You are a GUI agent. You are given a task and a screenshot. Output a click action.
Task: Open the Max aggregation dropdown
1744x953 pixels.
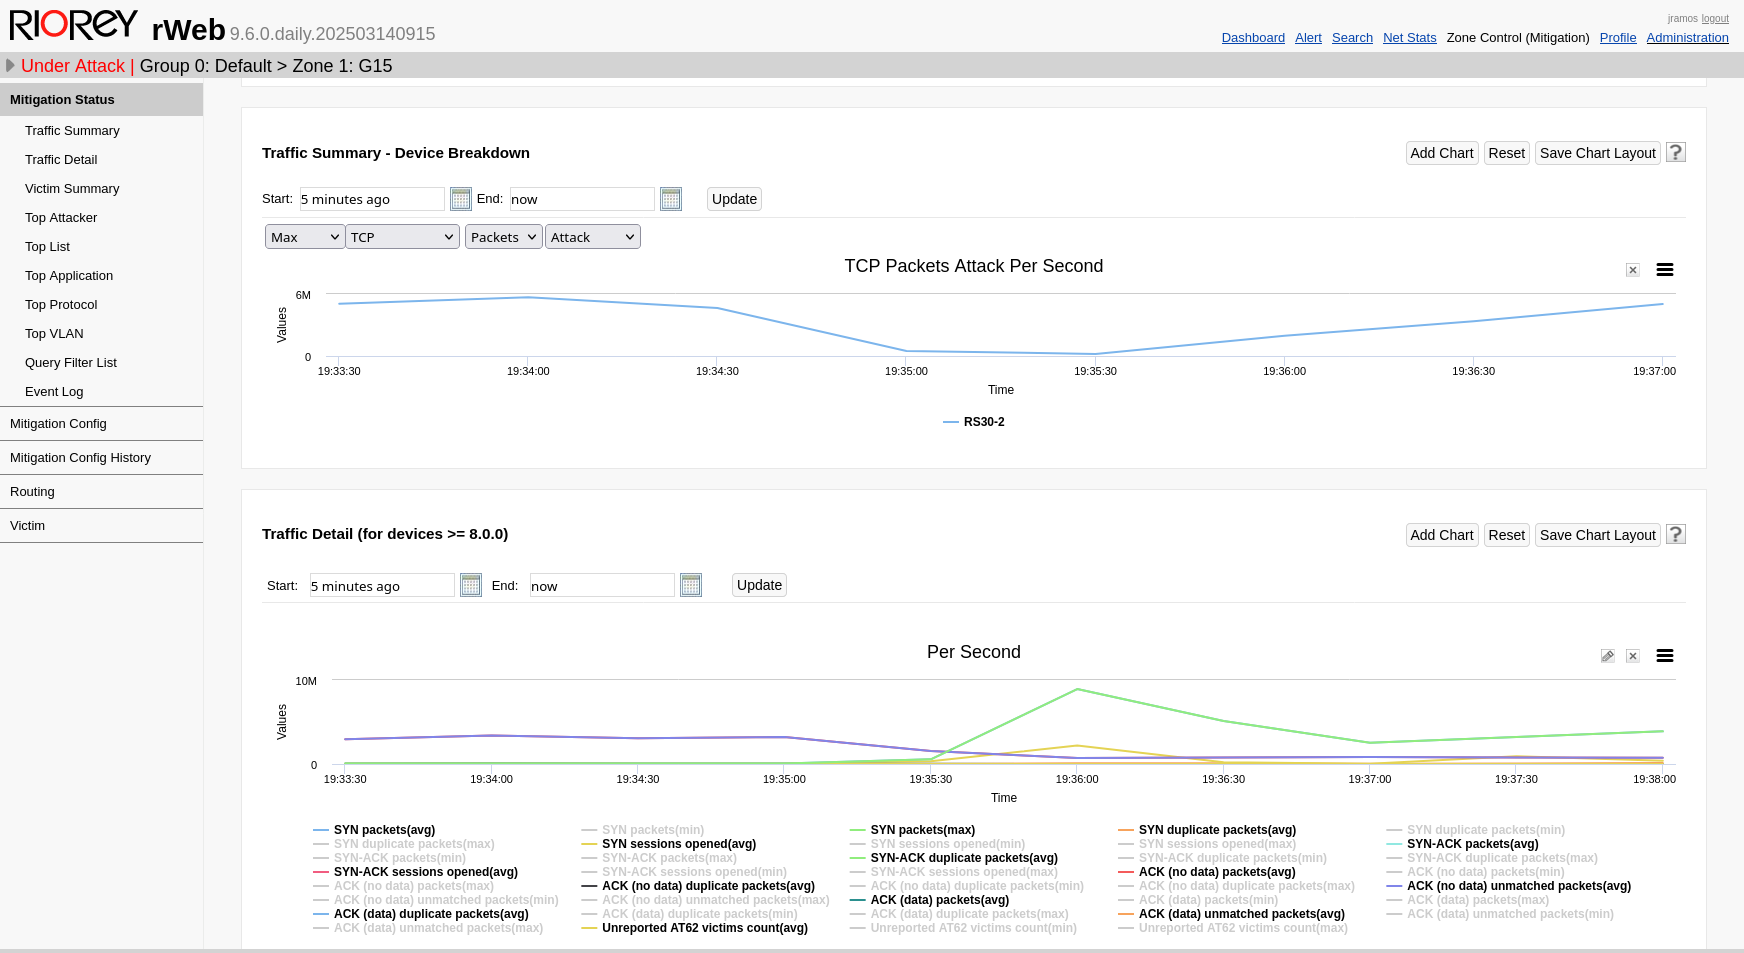pos(305,237)
